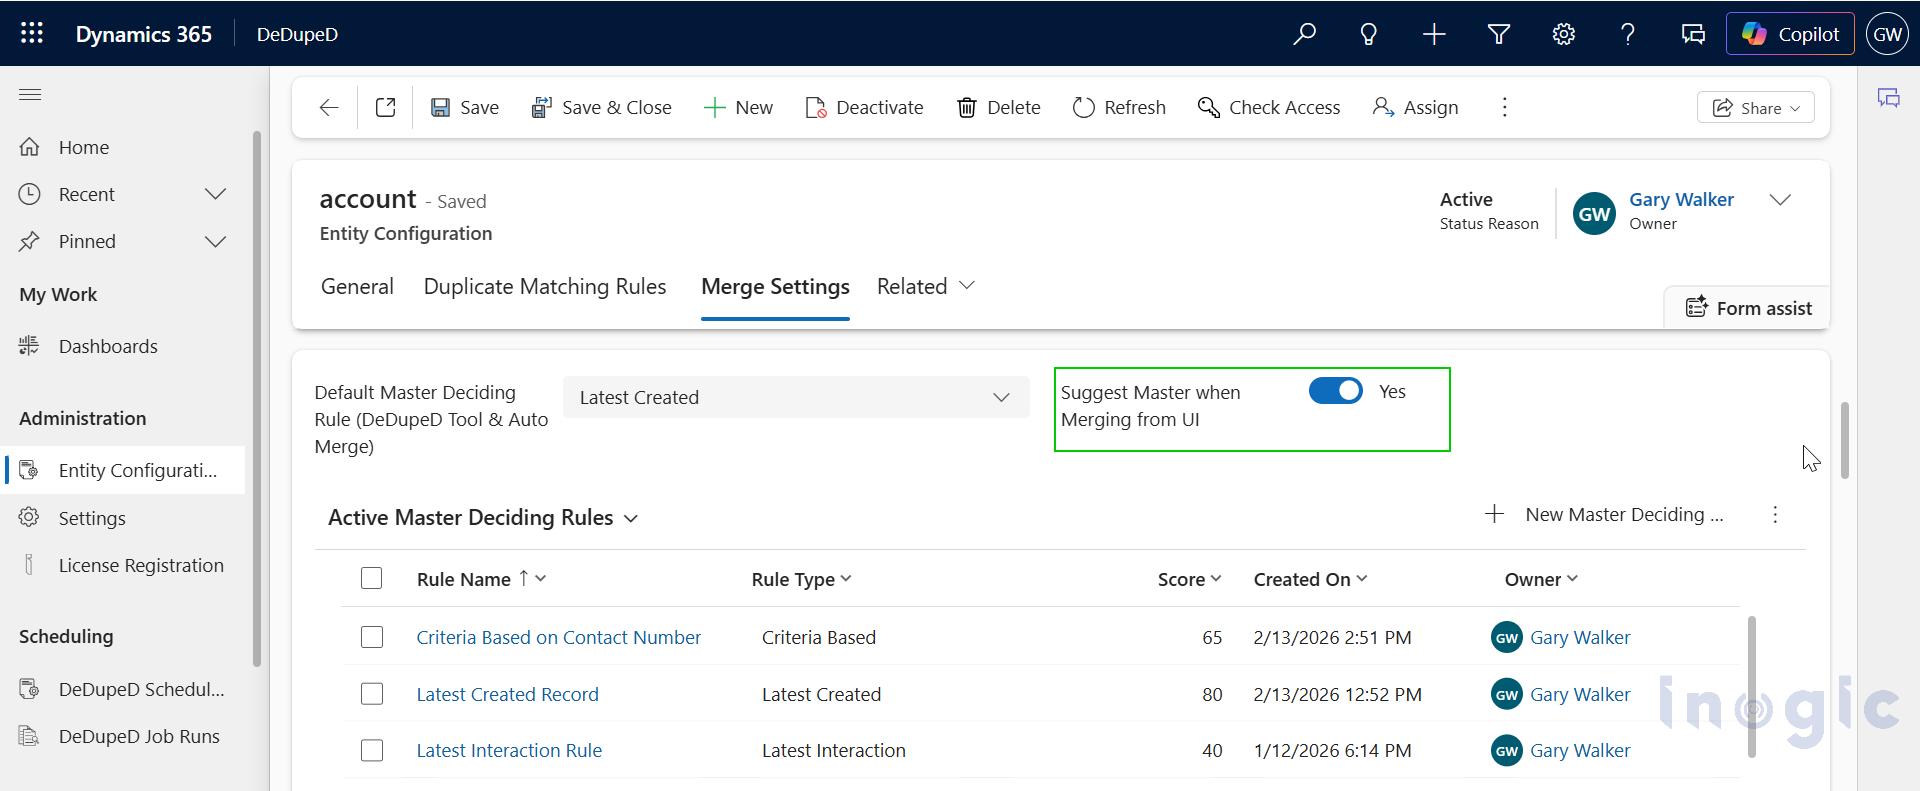Assign the record to another owner

[x=1415, y=107]
